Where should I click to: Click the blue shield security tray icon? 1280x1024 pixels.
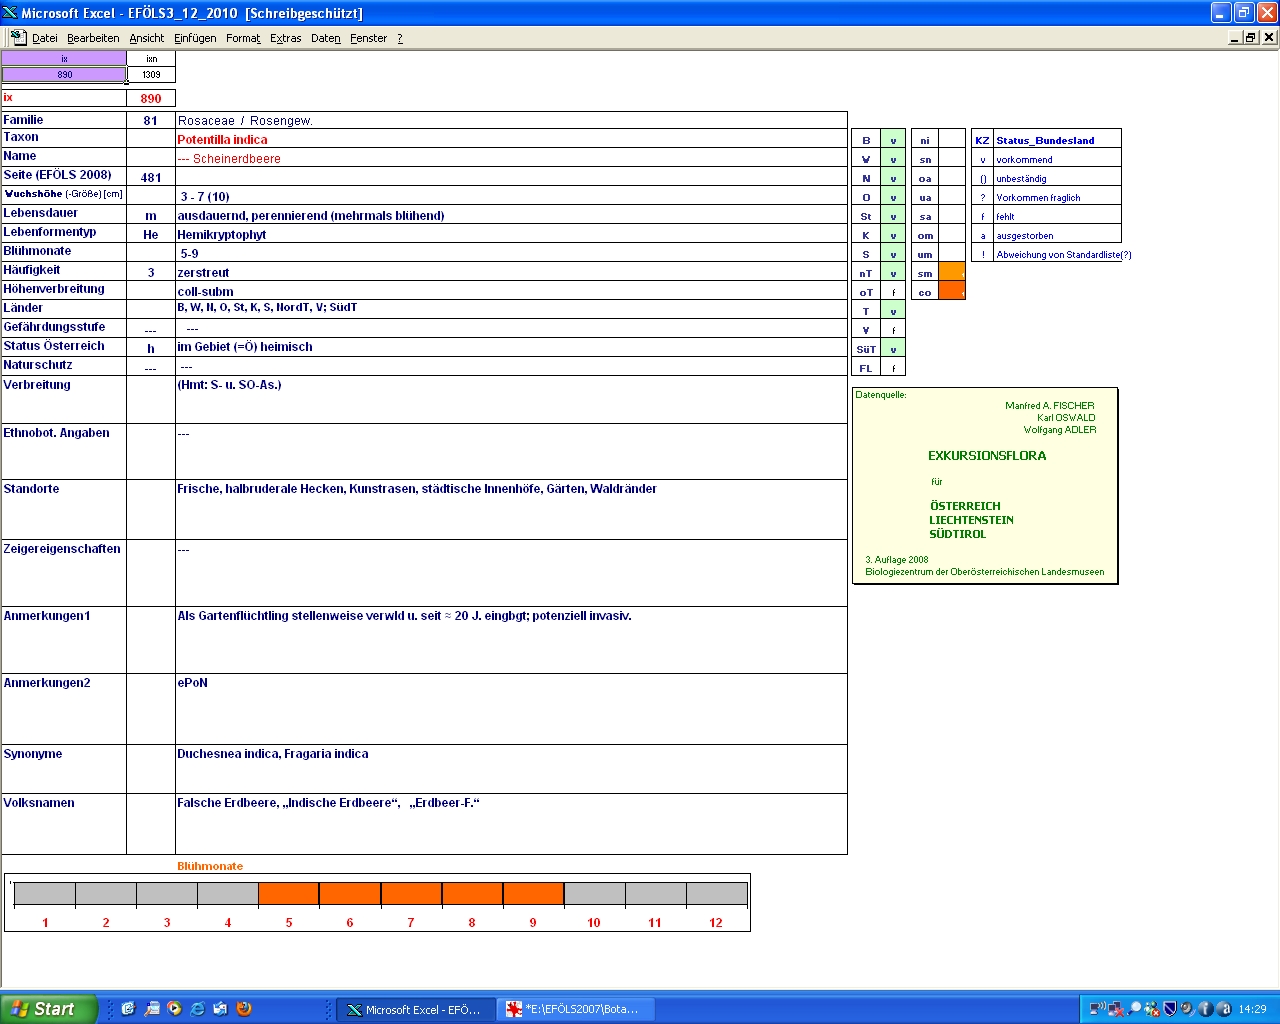point(1169,1009)
